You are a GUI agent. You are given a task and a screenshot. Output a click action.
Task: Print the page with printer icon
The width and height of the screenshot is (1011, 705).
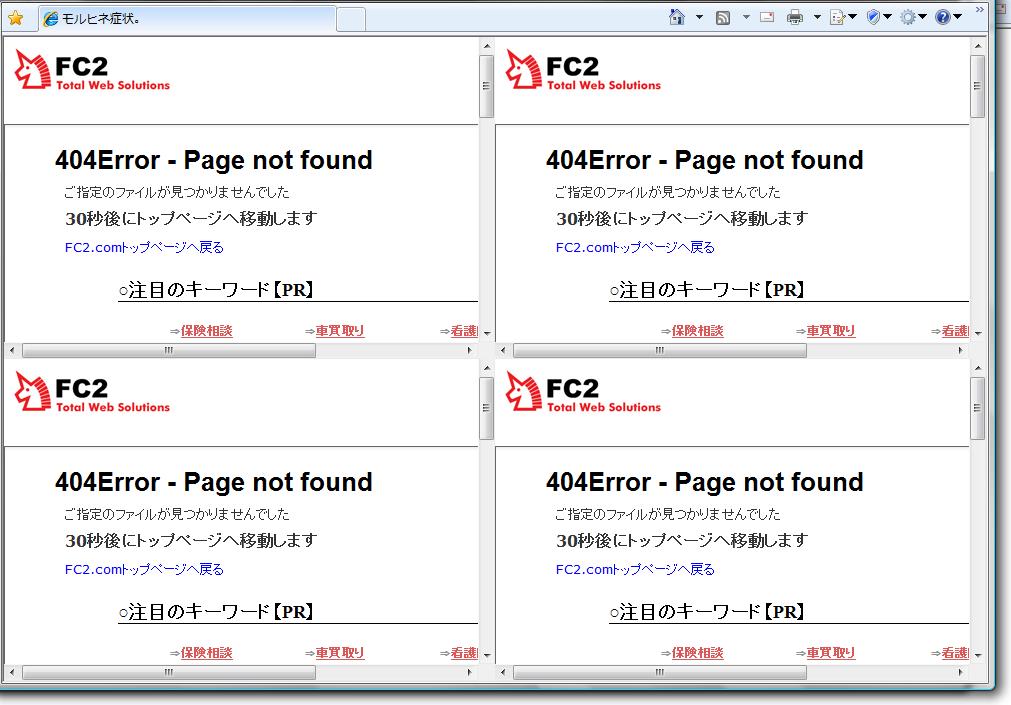point(795,17)
